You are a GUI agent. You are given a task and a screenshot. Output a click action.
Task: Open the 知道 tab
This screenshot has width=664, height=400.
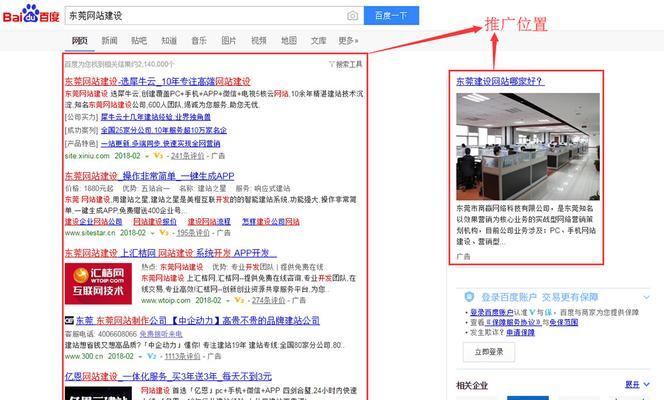click(x=169, y=41)
